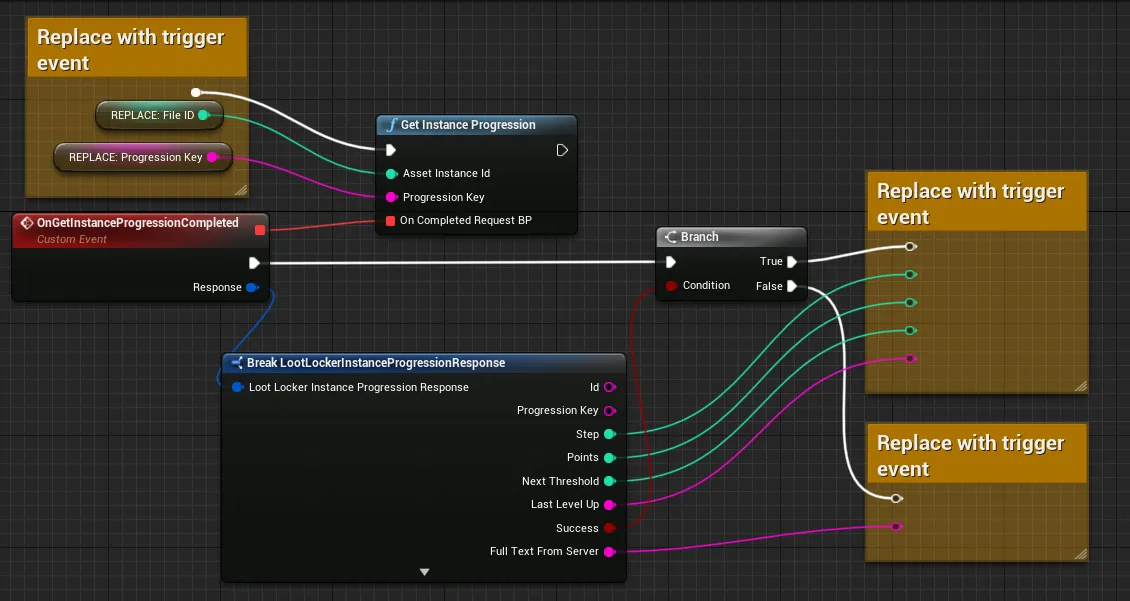The image size is (1130, 601).
Task: Click Progression Key input pin on Get Instance Progression
Action: tap(391, 197)
